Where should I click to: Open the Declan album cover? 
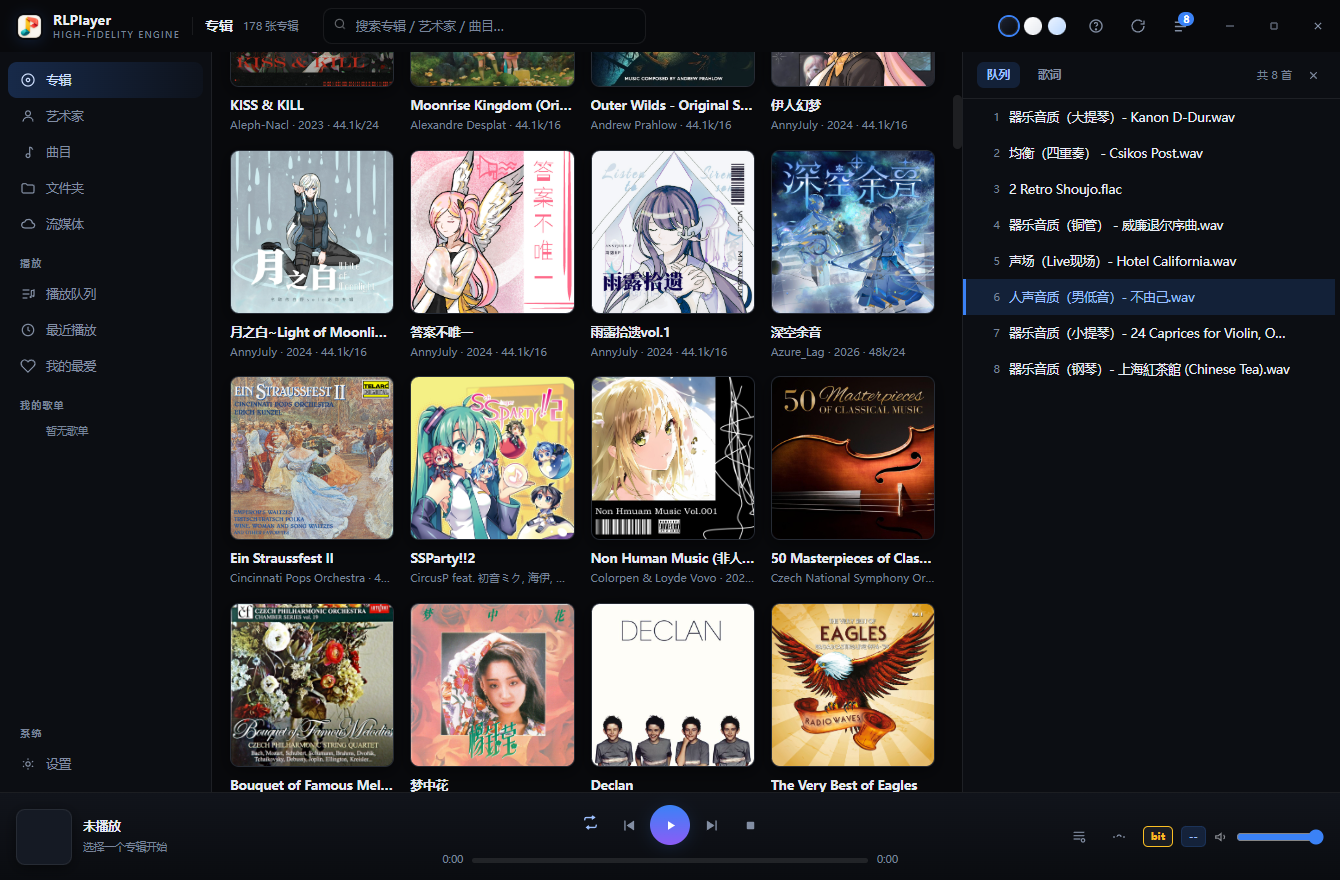coord(672,685)
